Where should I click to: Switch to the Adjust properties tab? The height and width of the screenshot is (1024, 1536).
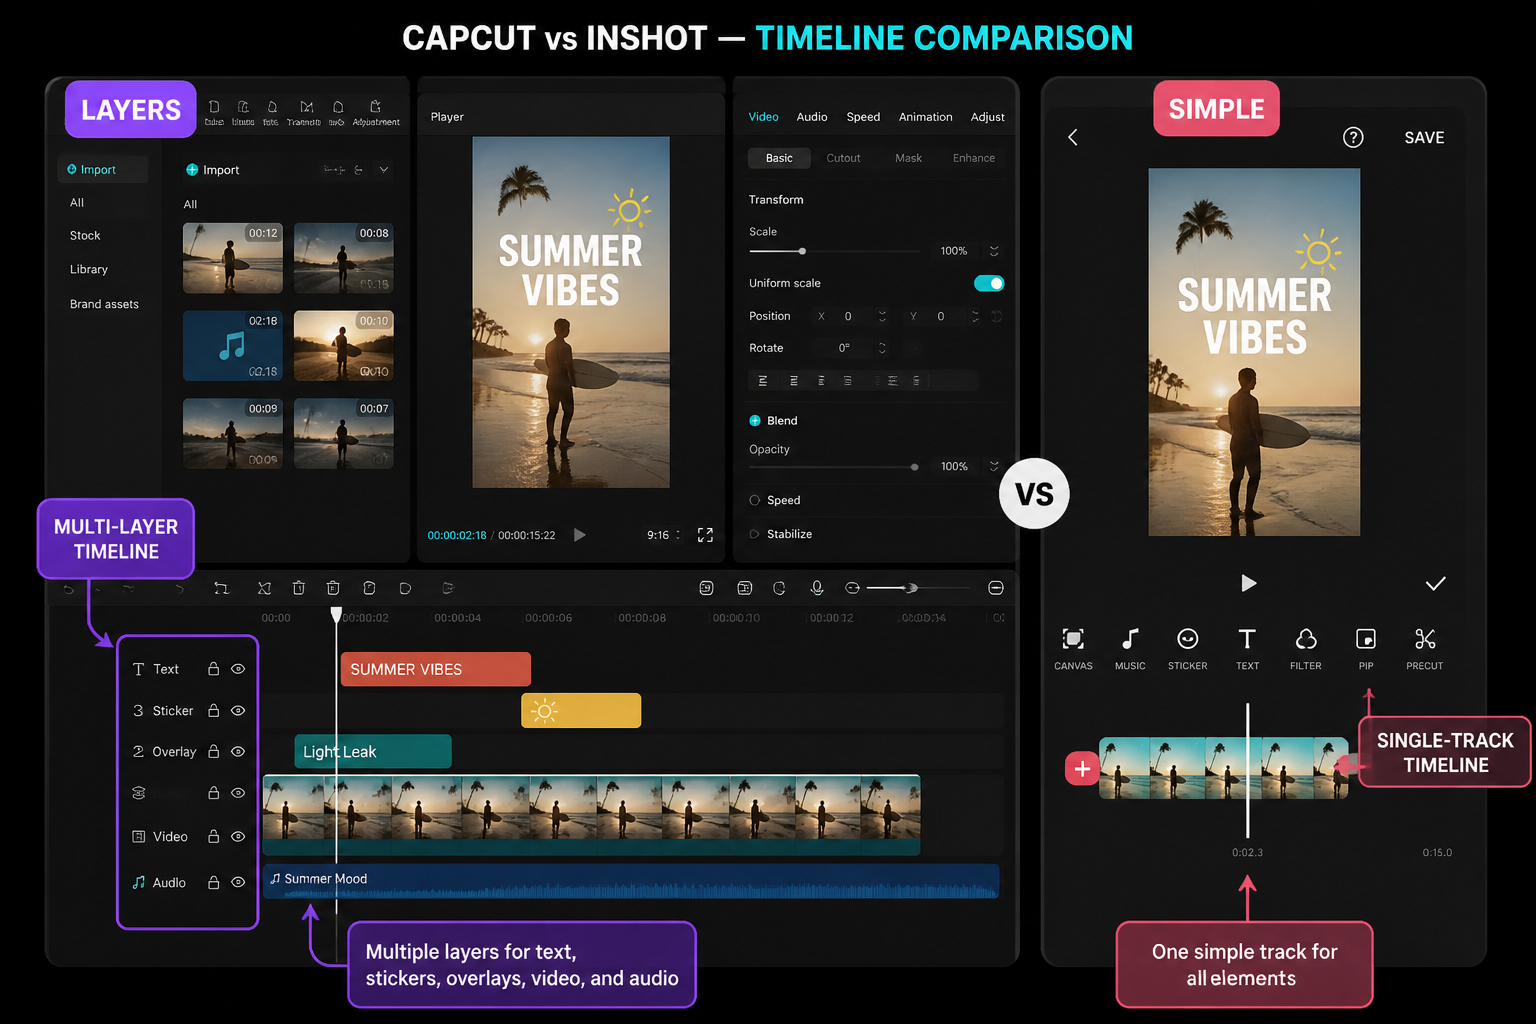coord(987,117)
